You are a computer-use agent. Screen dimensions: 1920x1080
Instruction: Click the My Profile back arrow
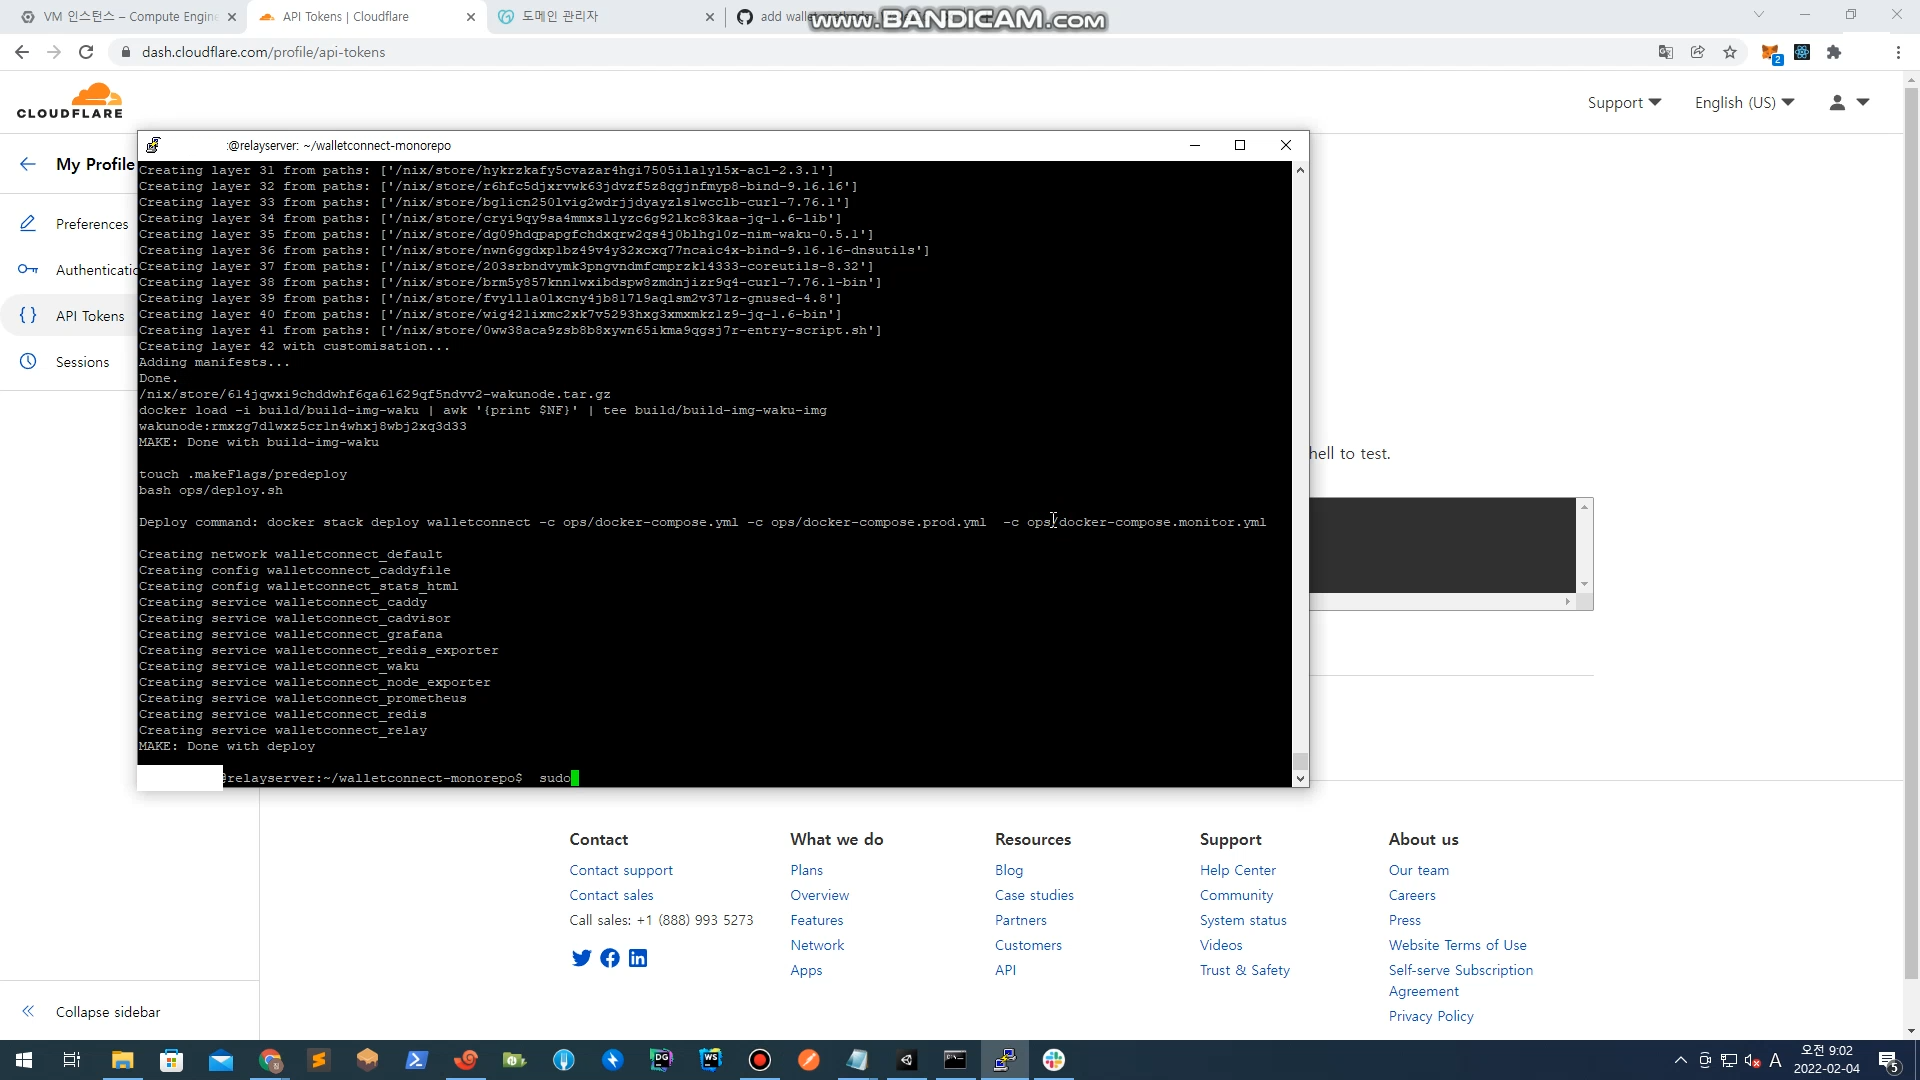coord(28,164)
